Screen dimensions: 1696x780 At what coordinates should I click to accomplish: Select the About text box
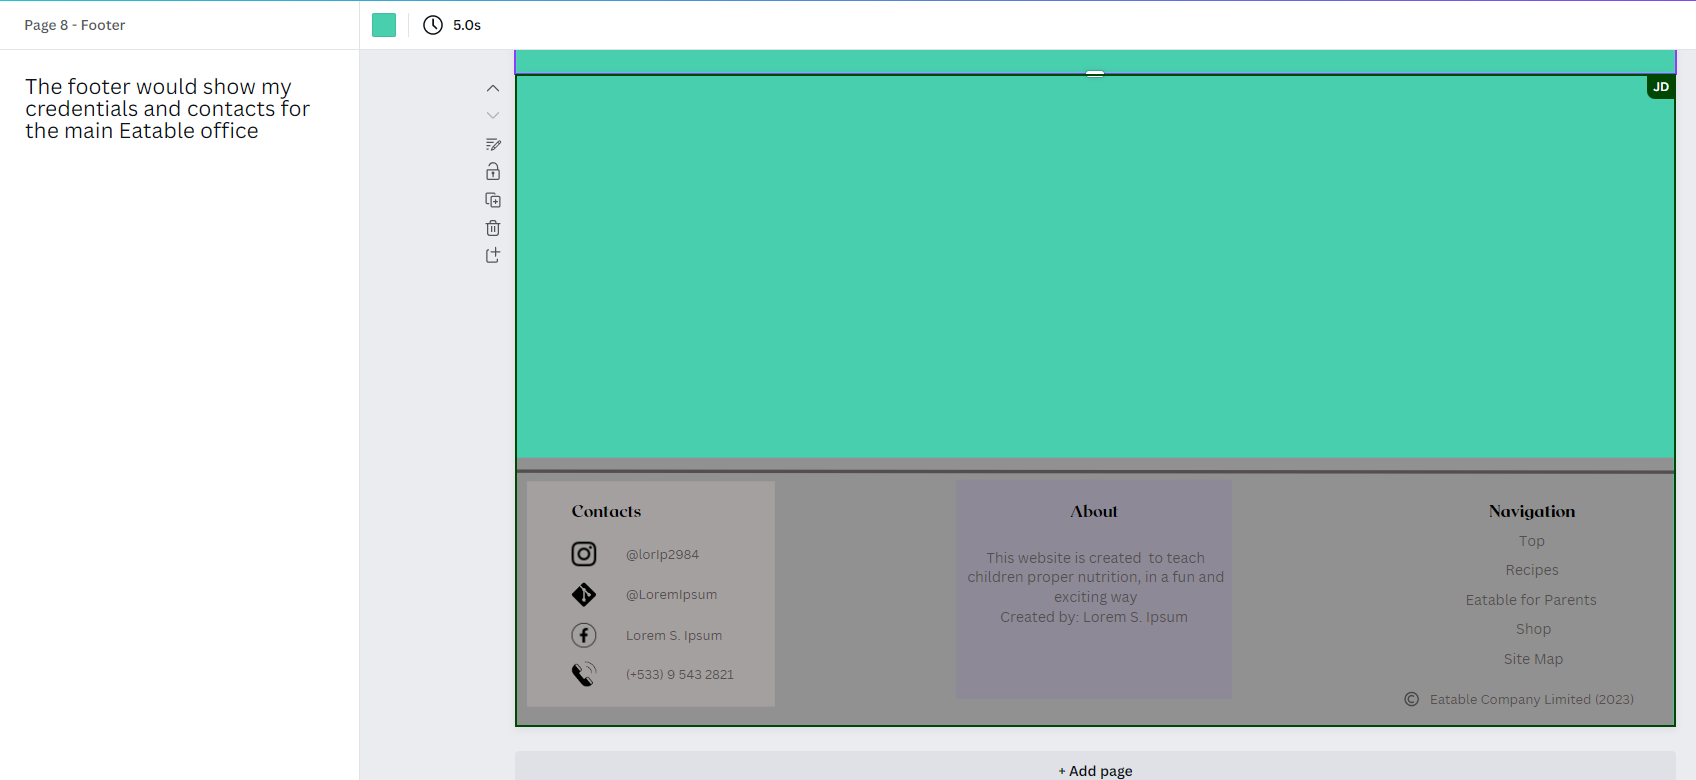pyautogui.click(x=1094, y=589)
